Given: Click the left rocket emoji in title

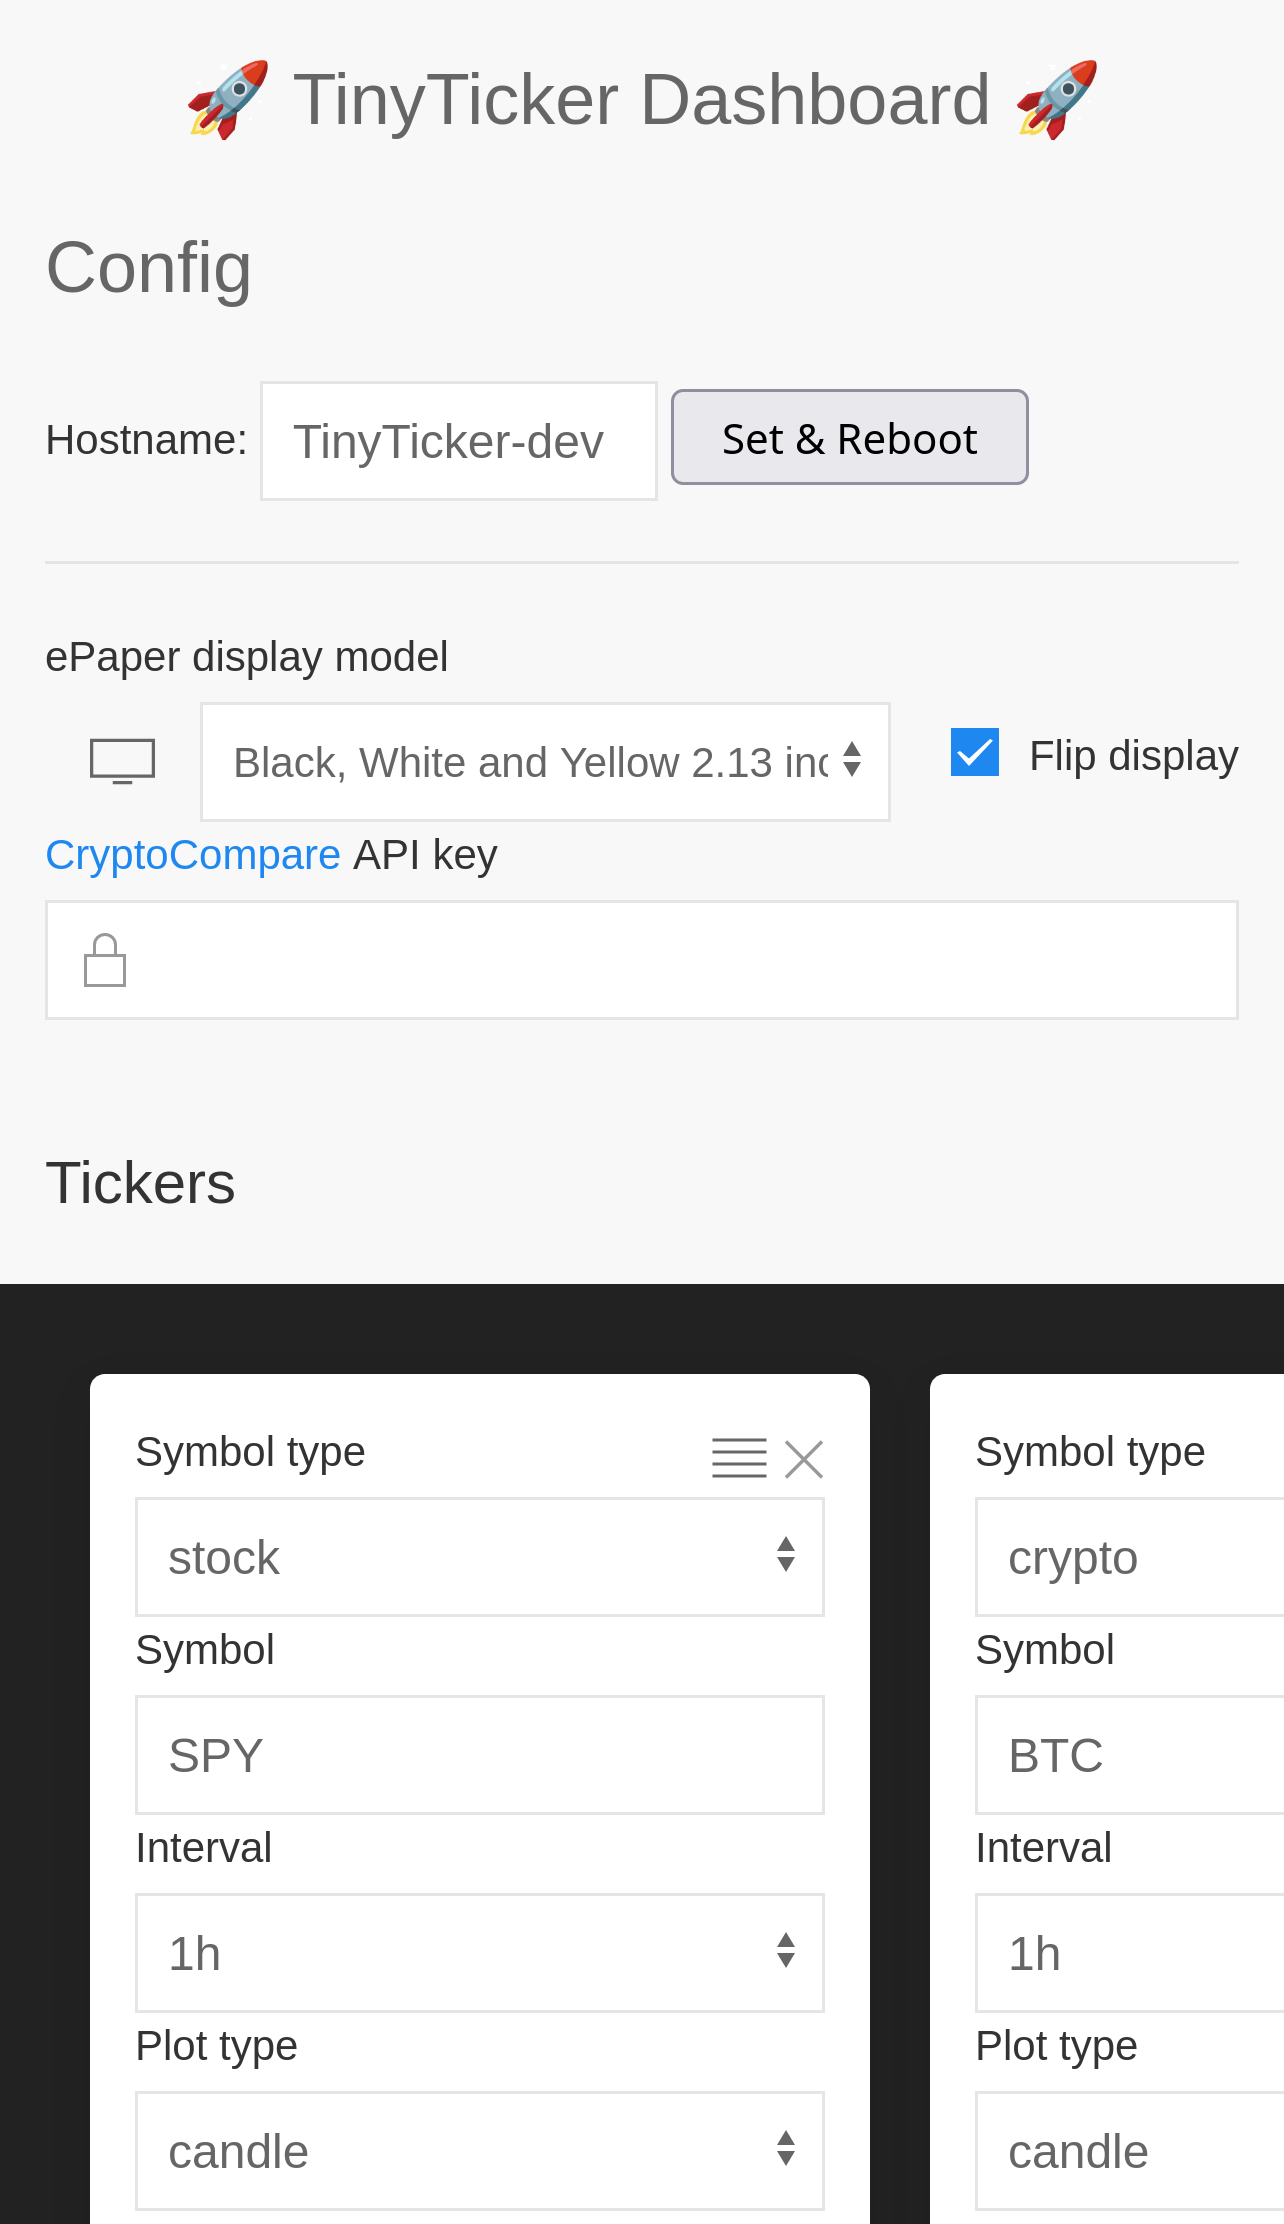Looking at the screenshot, I should tap(228, 100).
